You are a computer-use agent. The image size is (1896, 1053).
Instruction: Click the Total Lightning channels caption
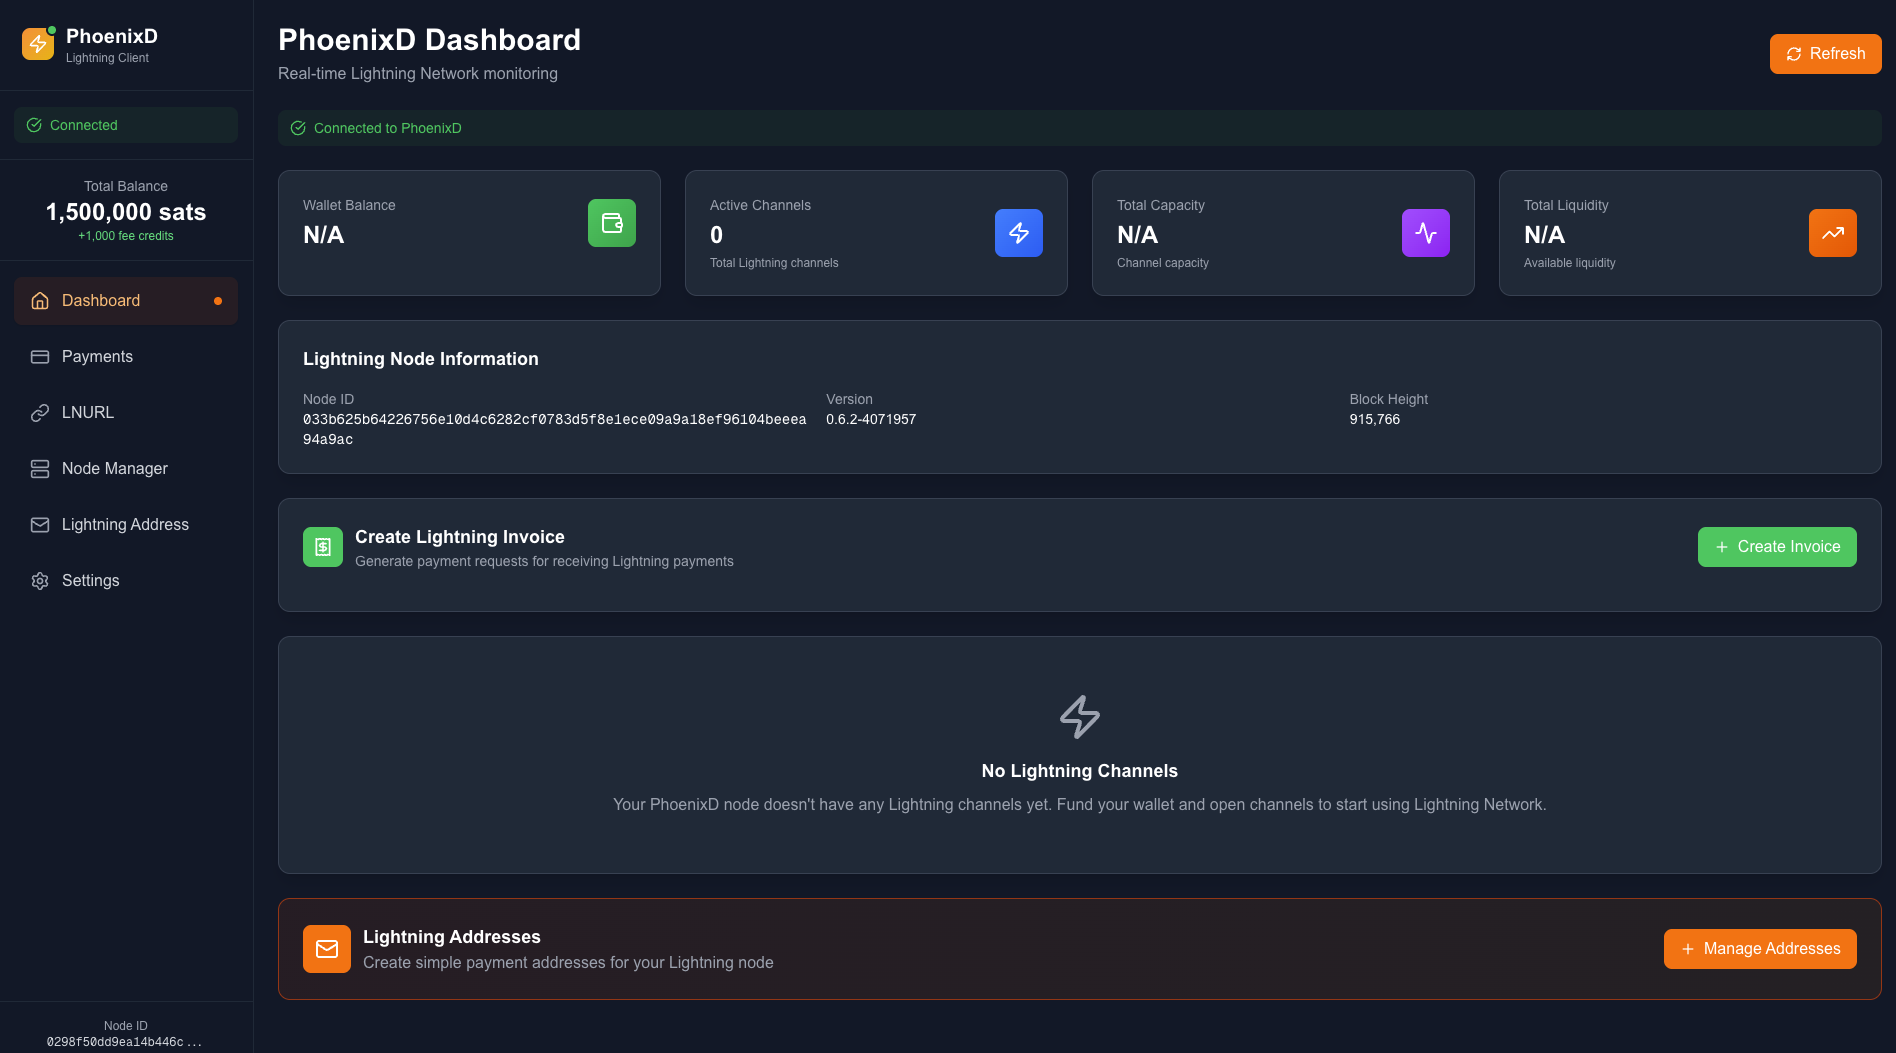774,263
